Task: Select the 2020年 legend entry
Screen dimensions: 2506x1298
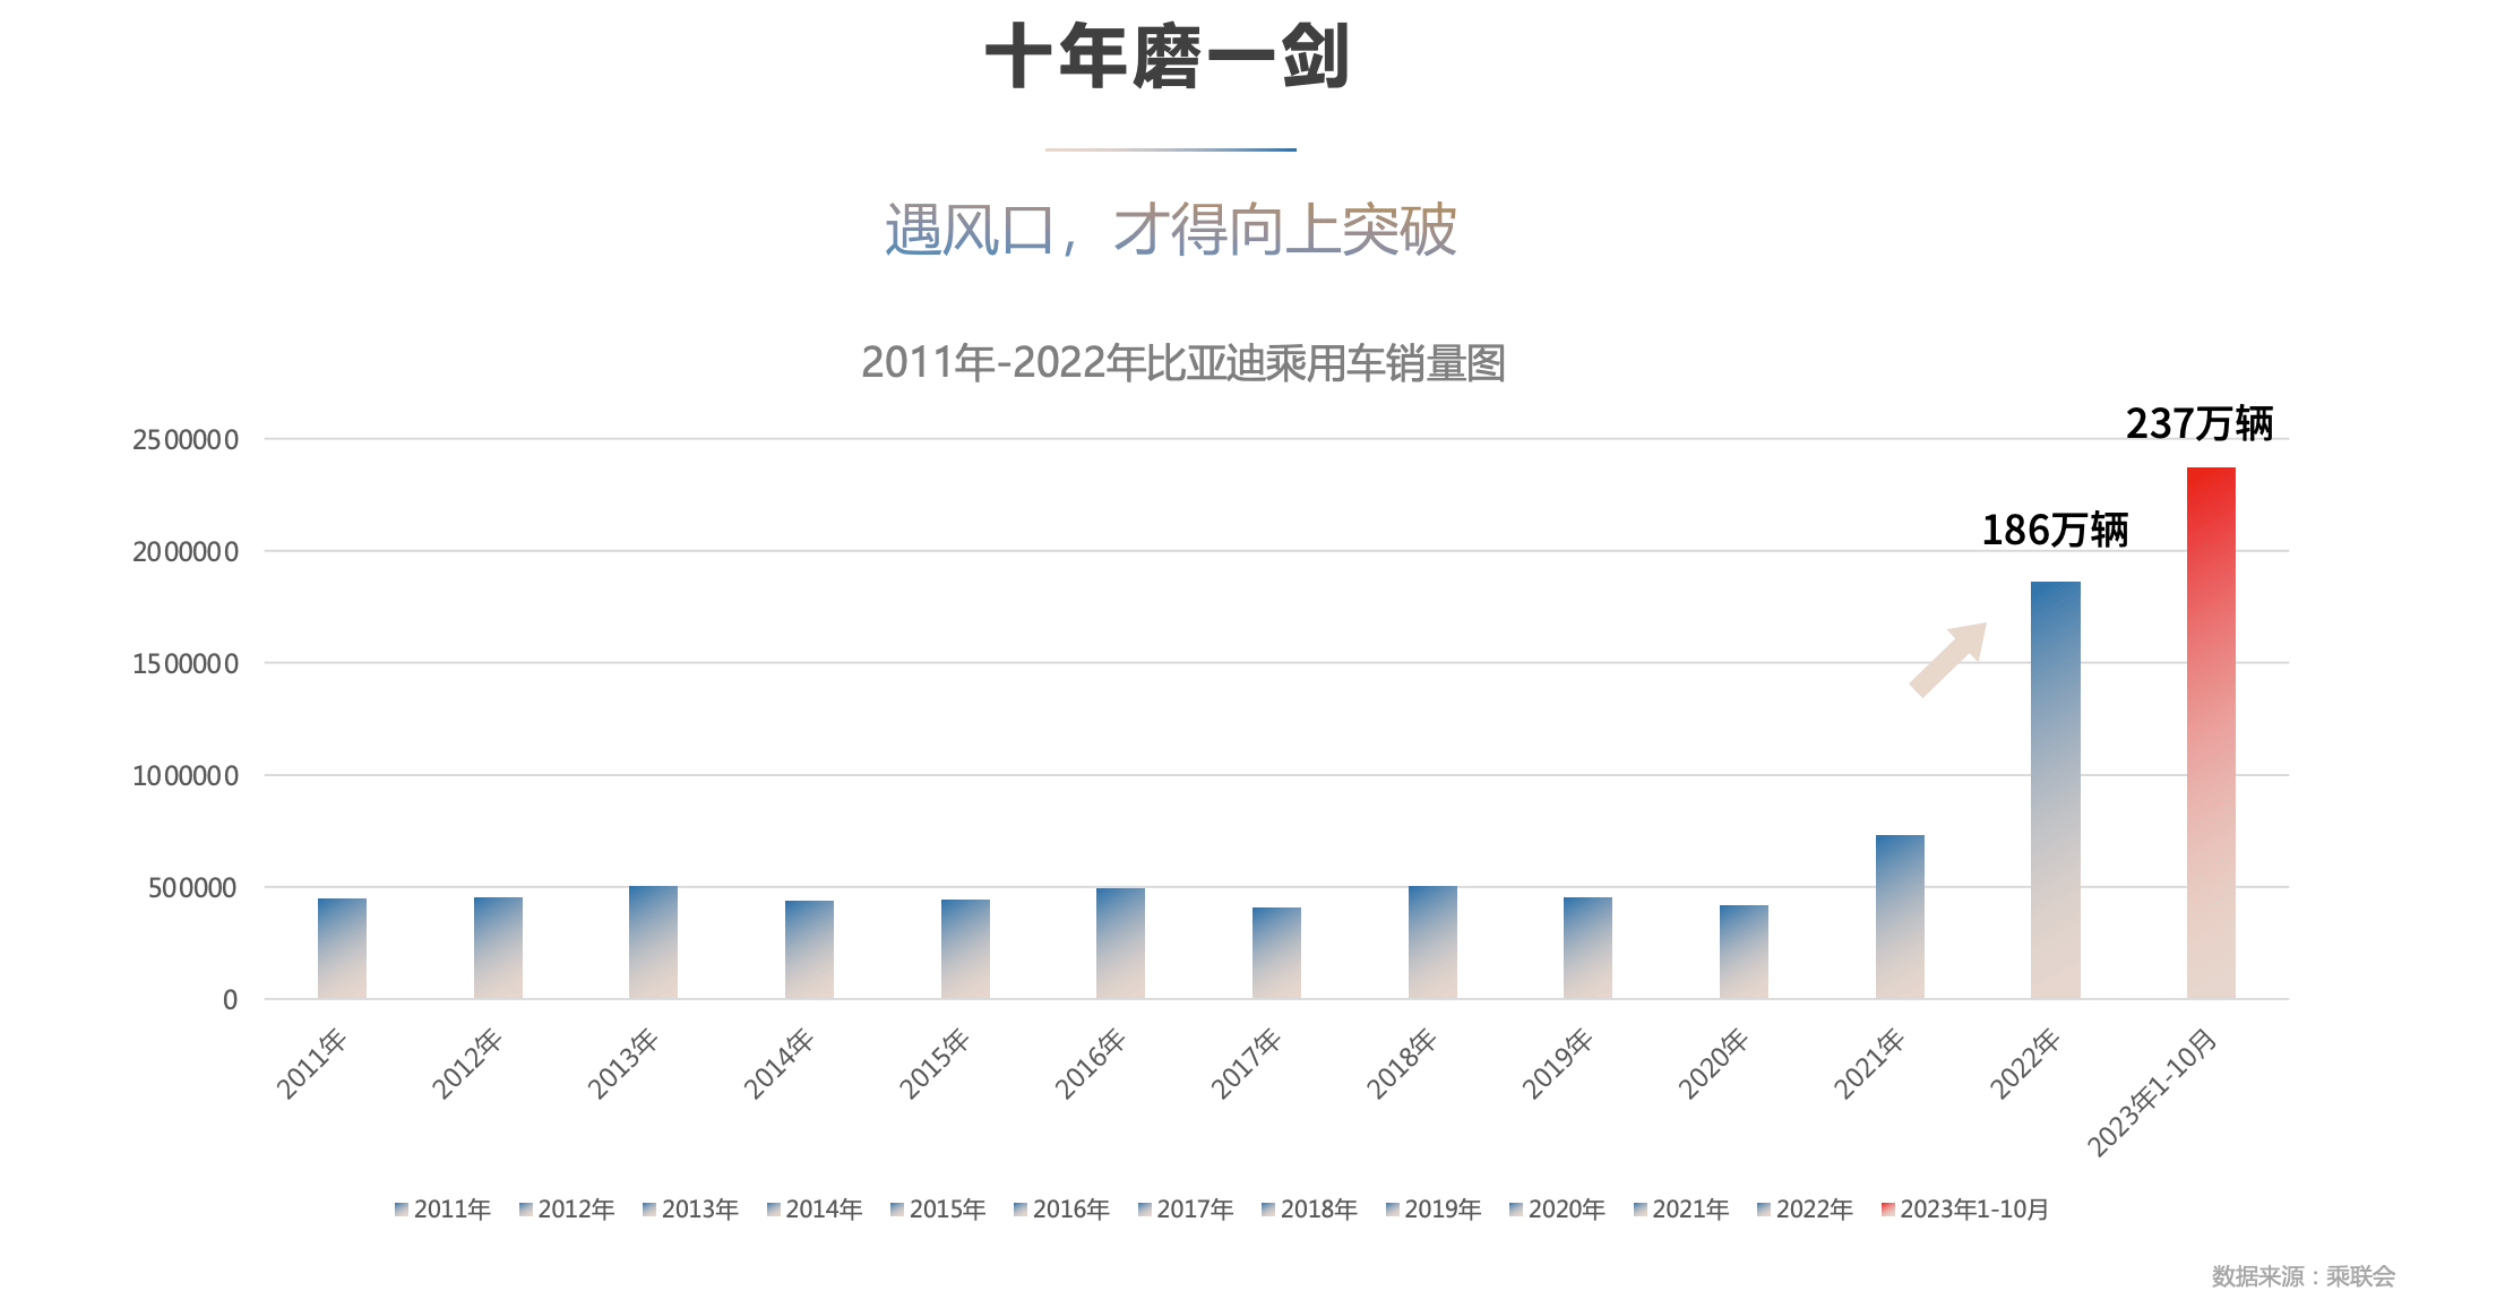Action: pyautogui.click(x=1557, y=1209)
